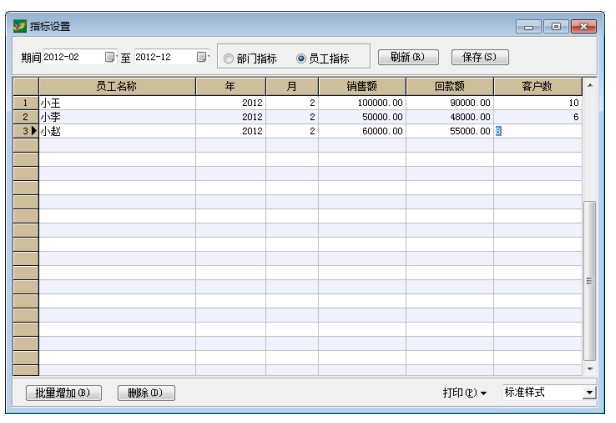Click 小王's customer count cell 10
This screenshot has height=423, width=616.
click(x=537, y=103)
